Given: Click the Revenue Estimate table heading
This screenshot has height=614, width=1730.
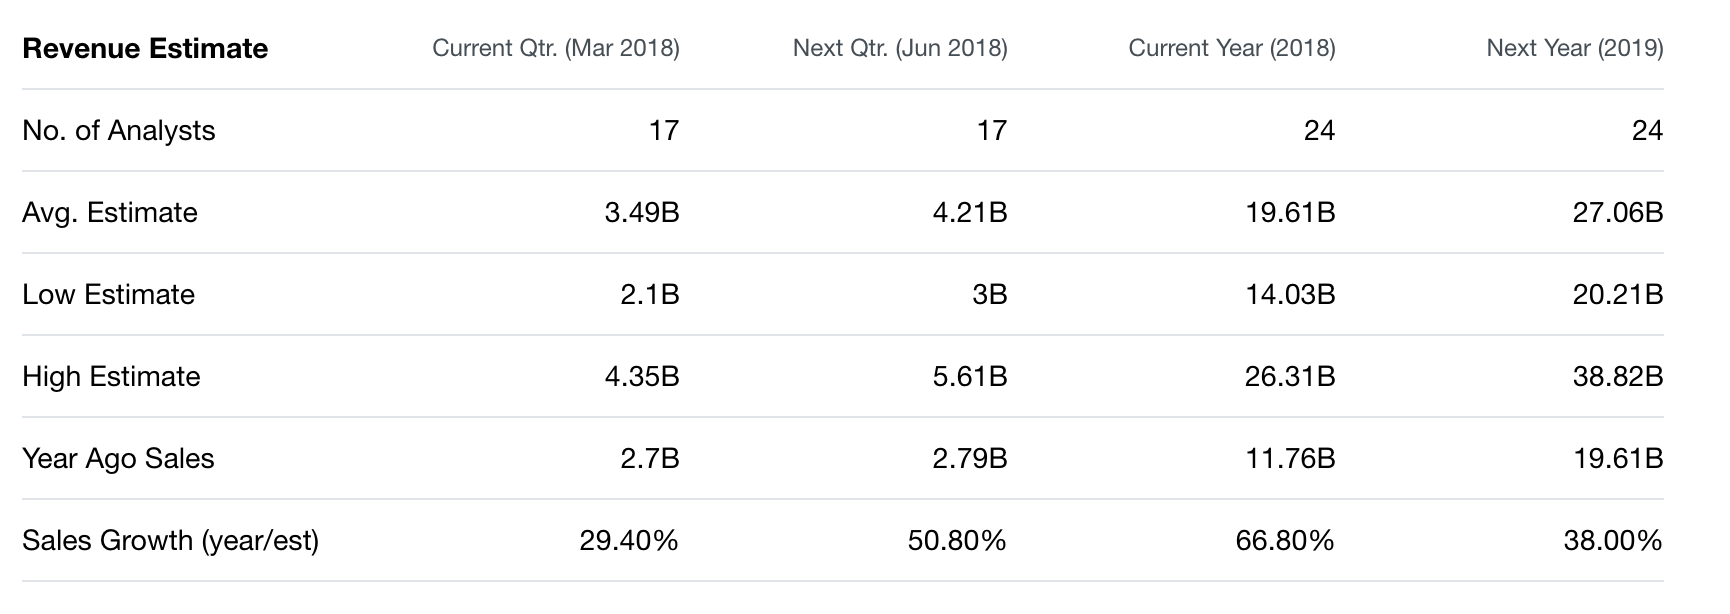Looking at the screenshot, I should [x=145, y=49].
